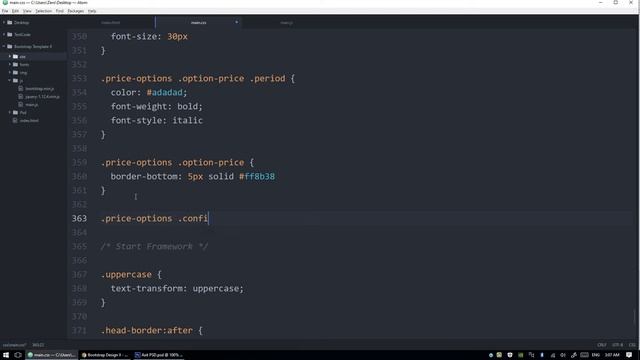Click the js folder icon
Image resolution: width=640 pixels, height=360 pixels.
click(16, 80)
